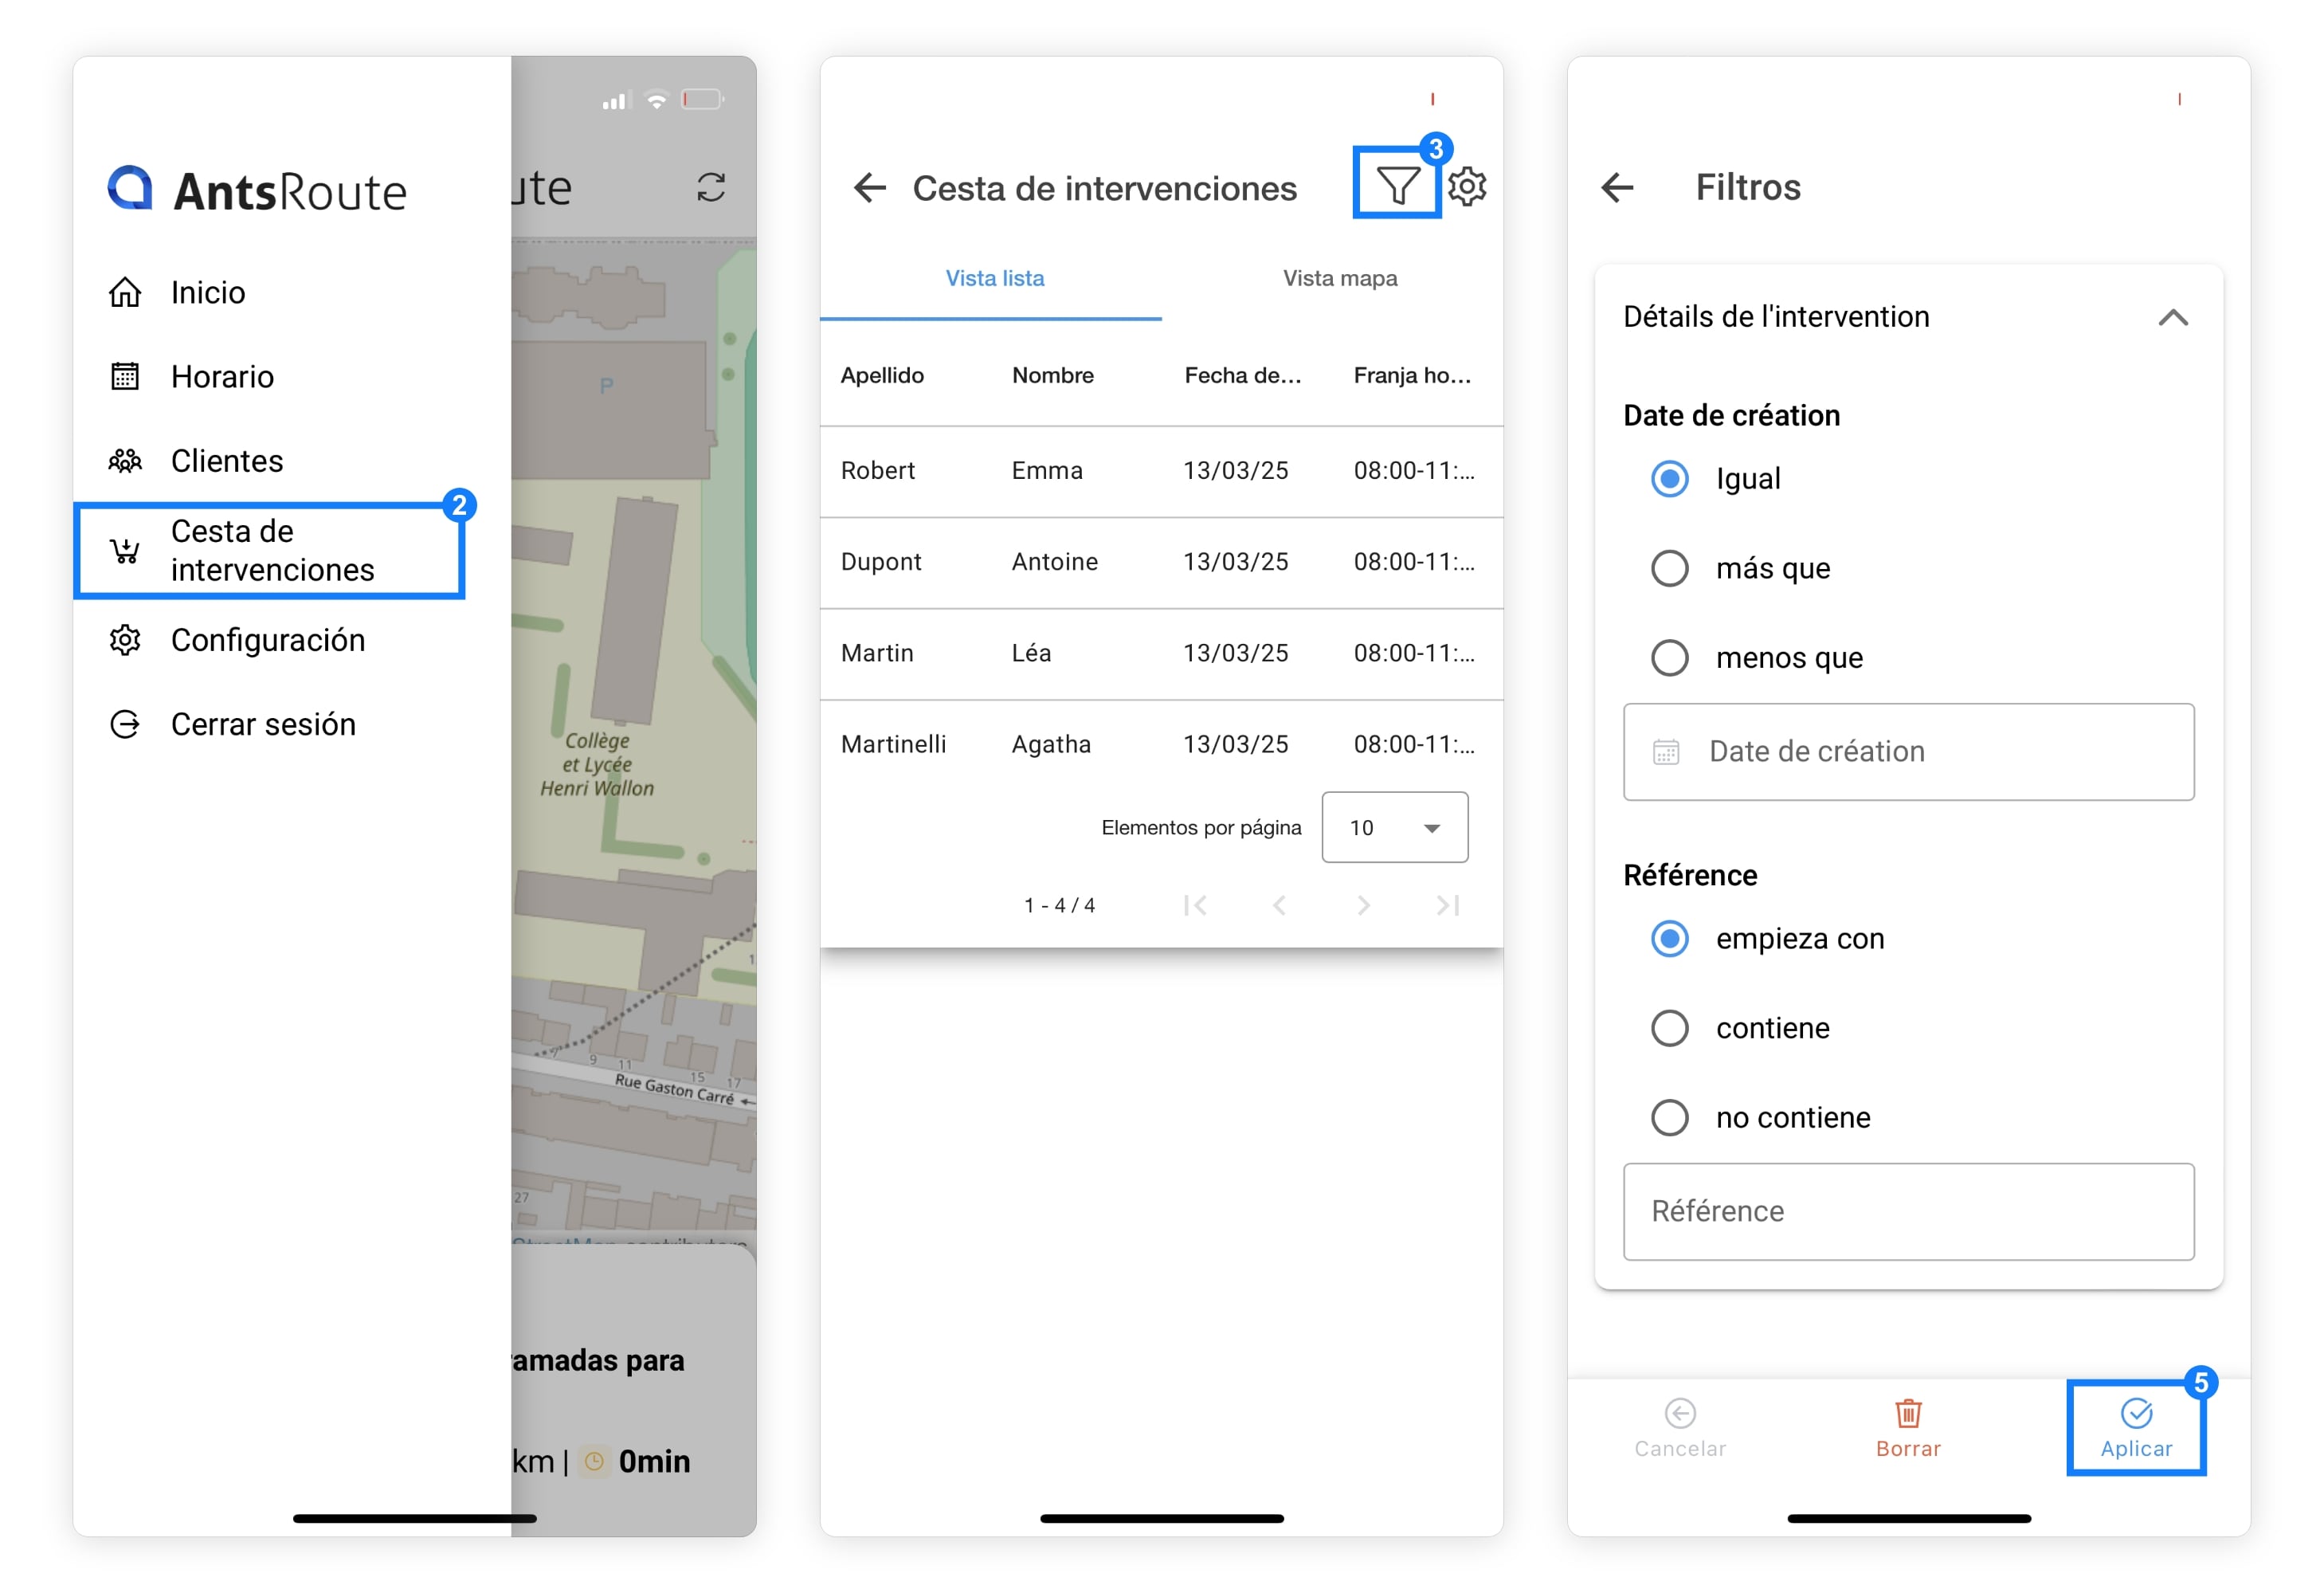The image size is (2324, 1593).
Task: Open Cesta de intervenciones menu item
Action: coord(270,550)
